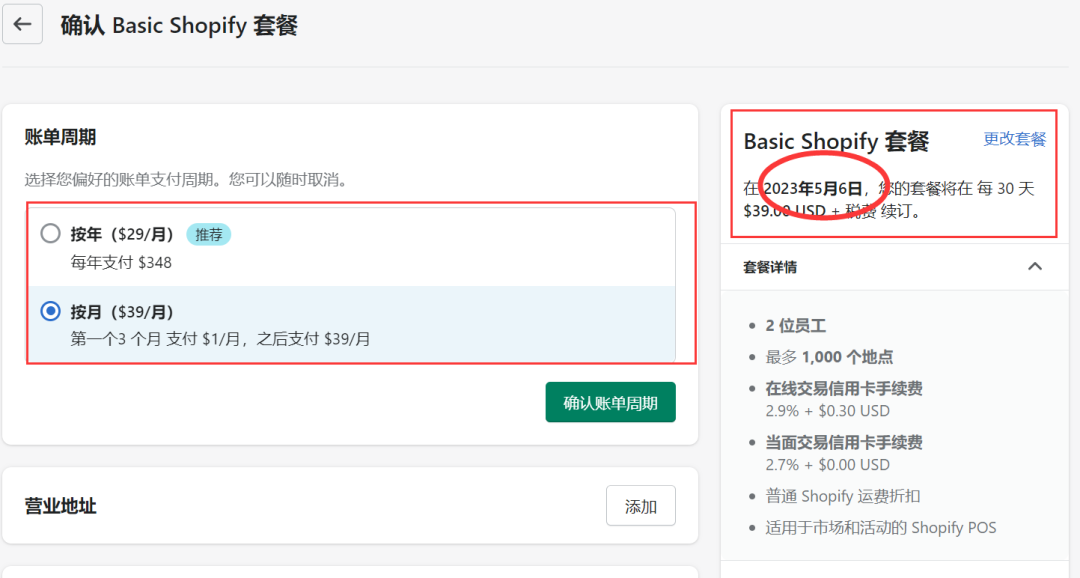Toggle the 套餐详情 section header
The image size is (1080, 578).
(894, 267)
